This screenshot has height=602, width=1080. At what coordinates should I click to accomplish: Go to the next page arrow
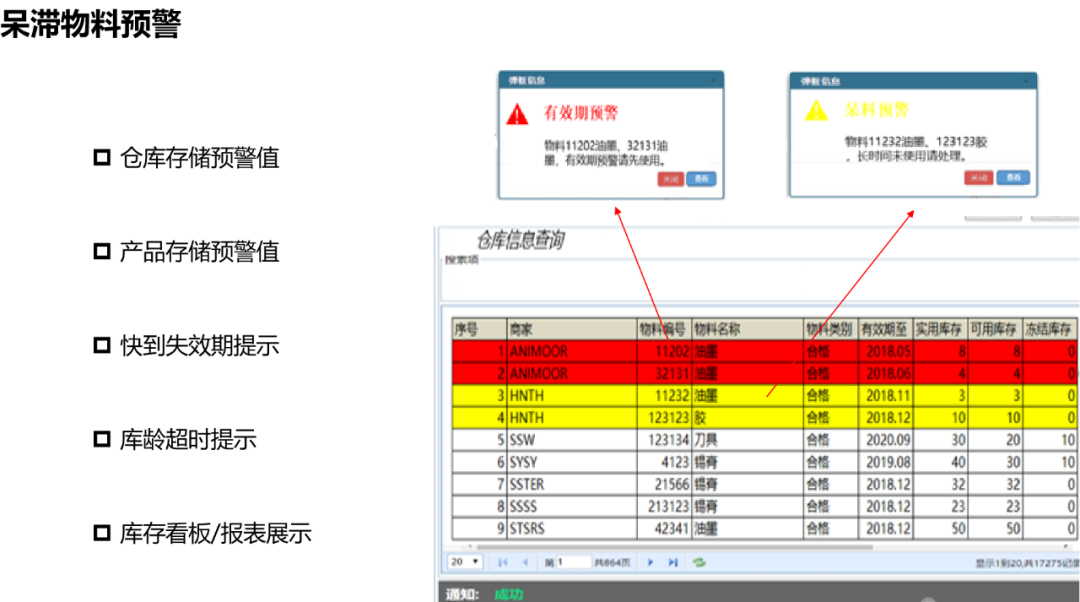tap(650, 563)
